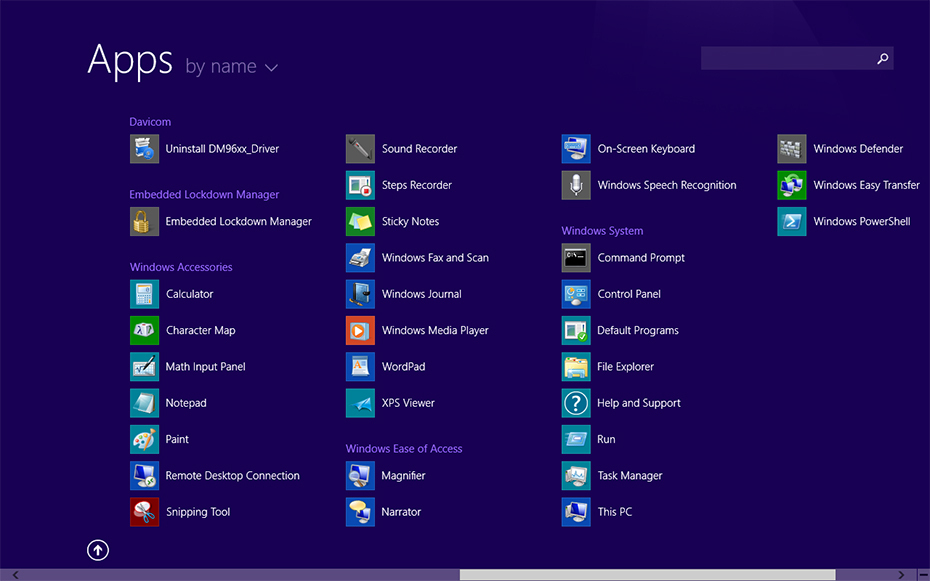This screenshot has width=930, height=581.
Task: Open the Task Manager icon
Action: point(576,476)
